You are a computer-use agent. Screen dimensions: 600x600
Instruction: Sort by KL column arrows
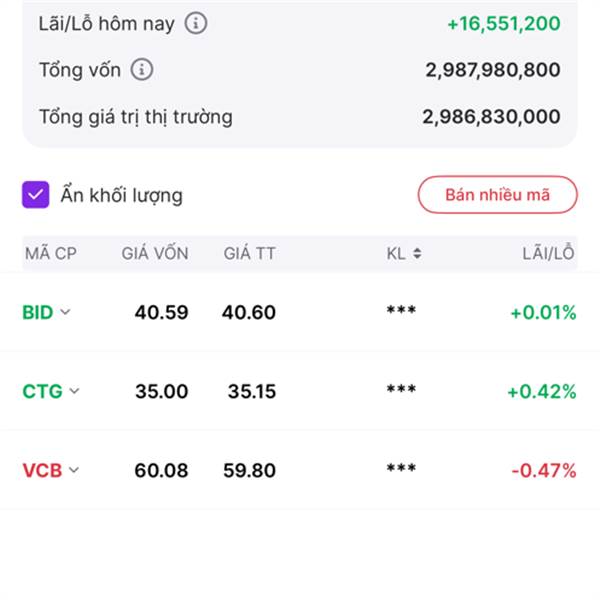pos(417,253)
